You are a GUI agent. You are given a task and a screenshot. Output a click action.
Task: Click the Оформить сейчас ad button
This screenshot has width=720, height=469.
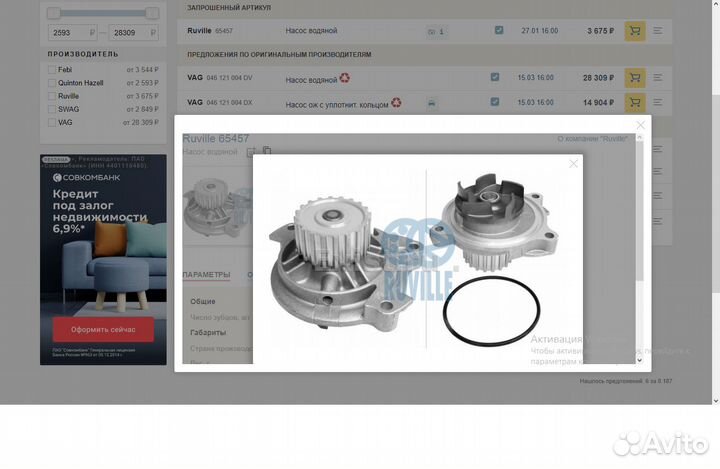coord(97,329)
